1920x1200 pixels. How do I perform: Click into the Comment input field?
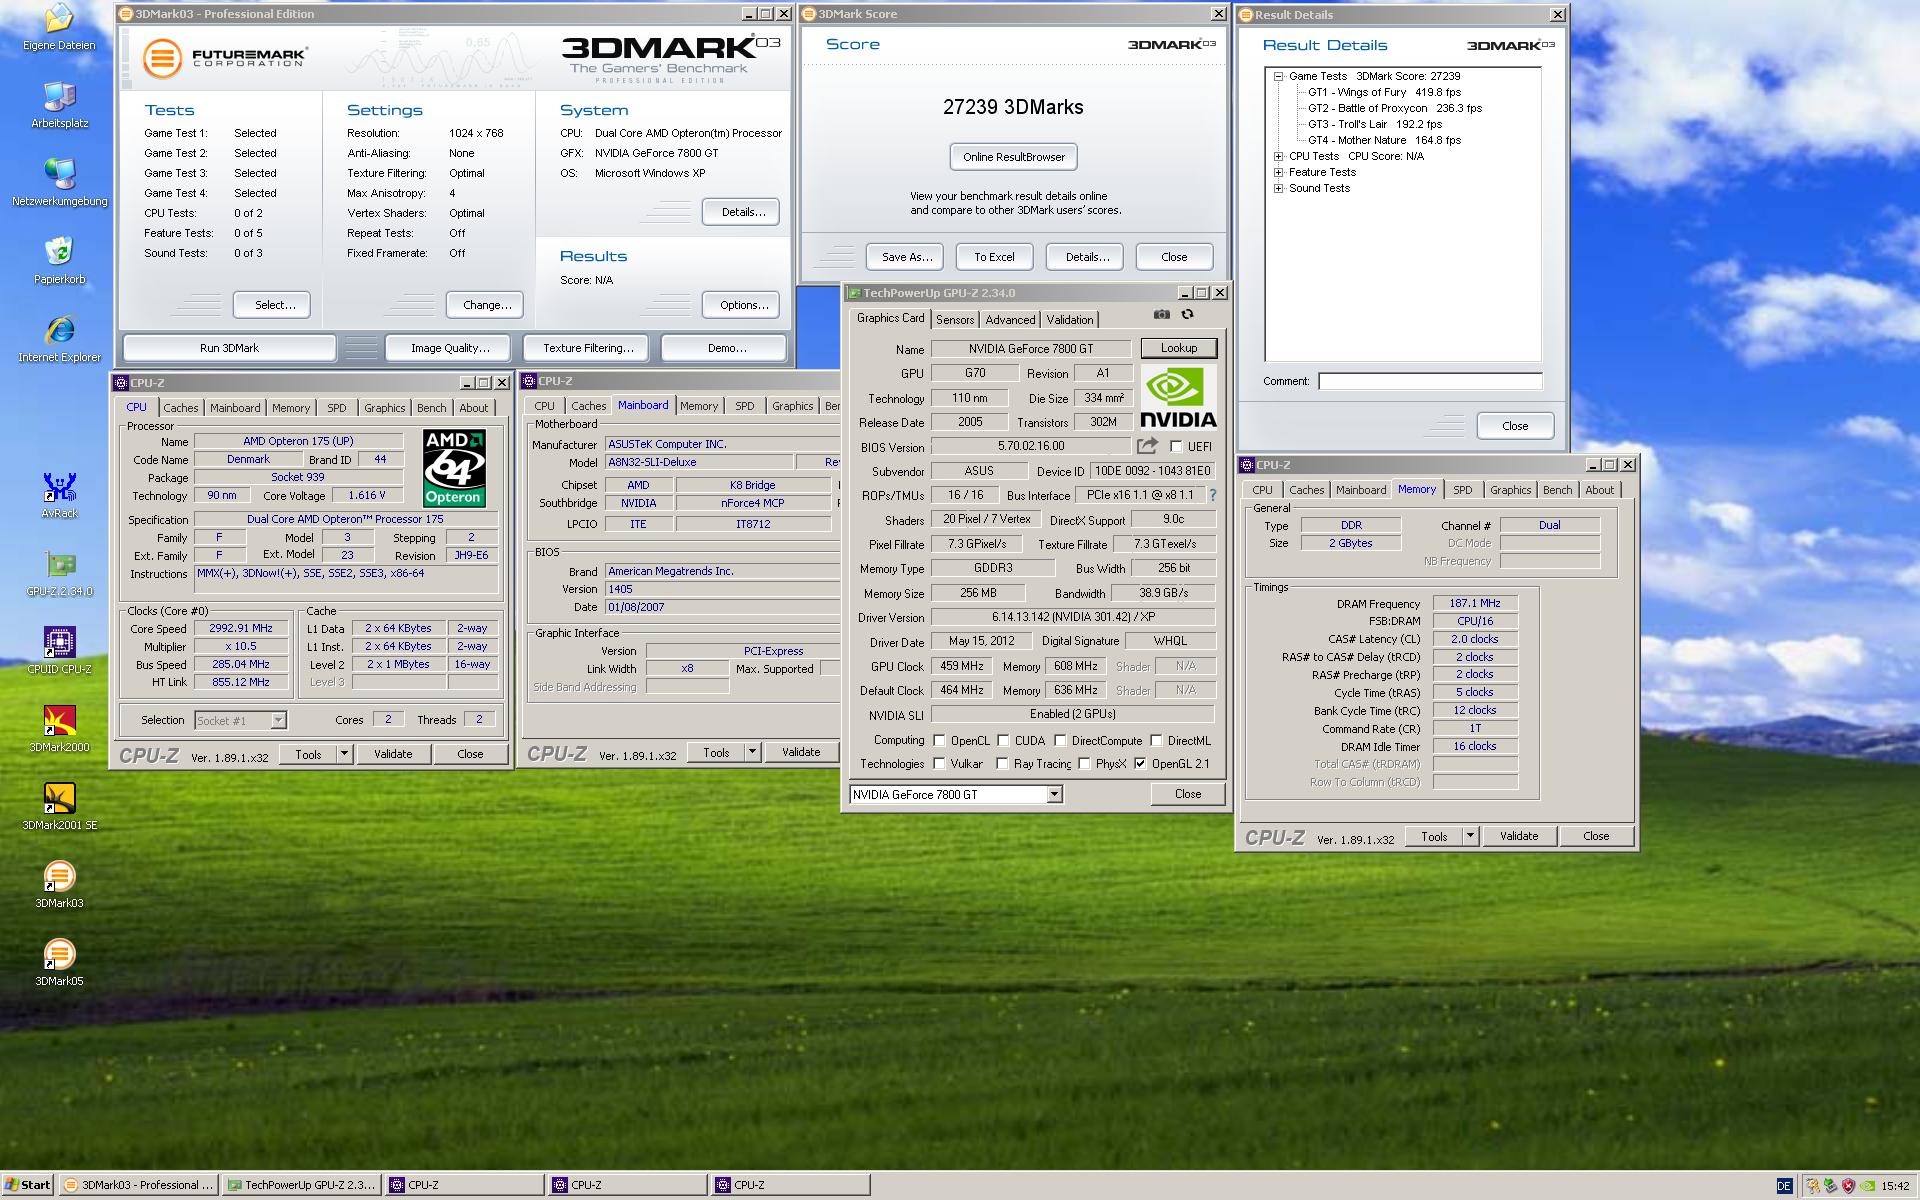pos(1430,381)
